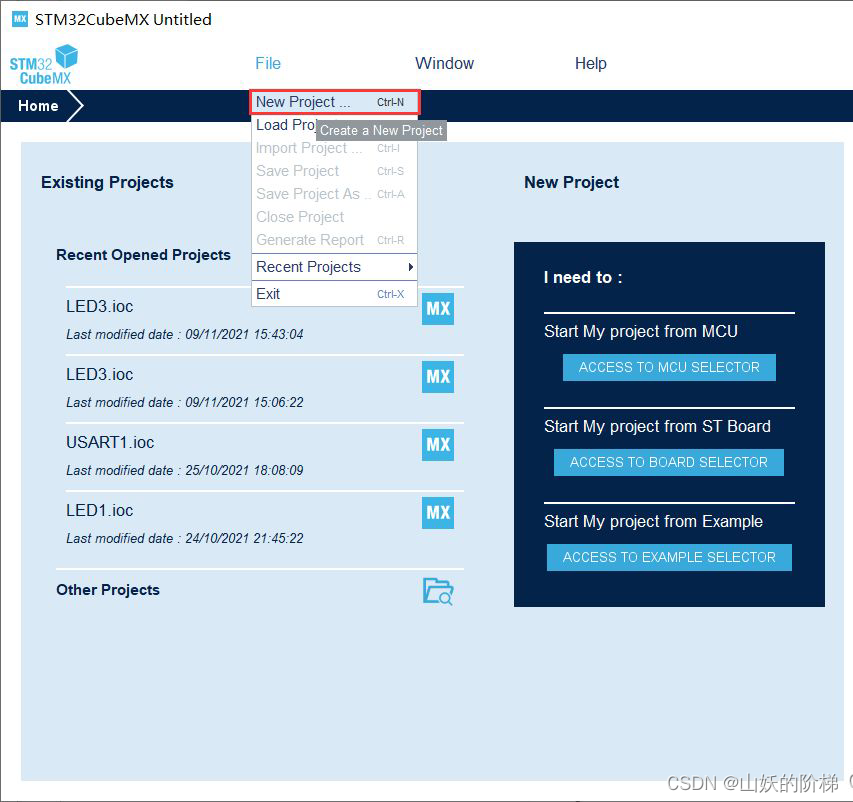Go to the Home breadcrumb
Image resolution: width=853 pixels, height=802 pixels.
point(38,106)
